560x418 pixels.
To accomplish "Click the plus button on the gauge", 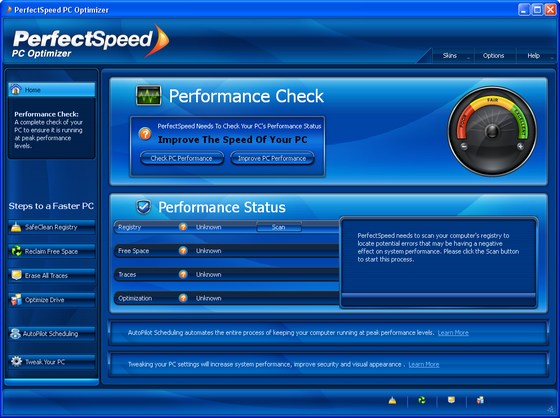I will [520, 146].
